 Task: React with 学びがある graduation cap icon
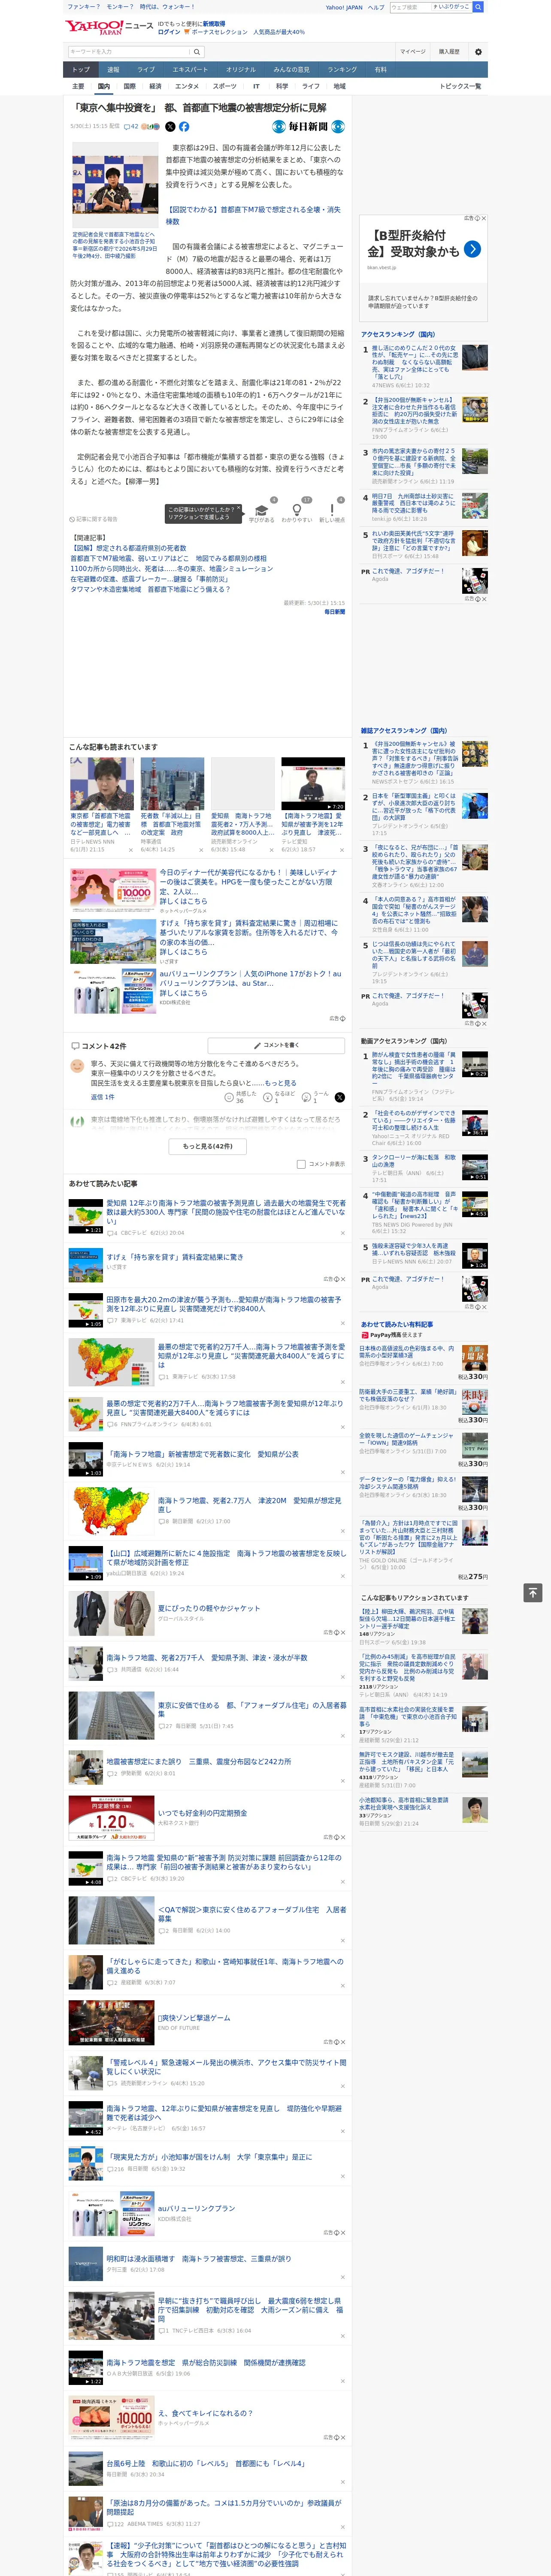pyautogui.click(x=262, y=510)
